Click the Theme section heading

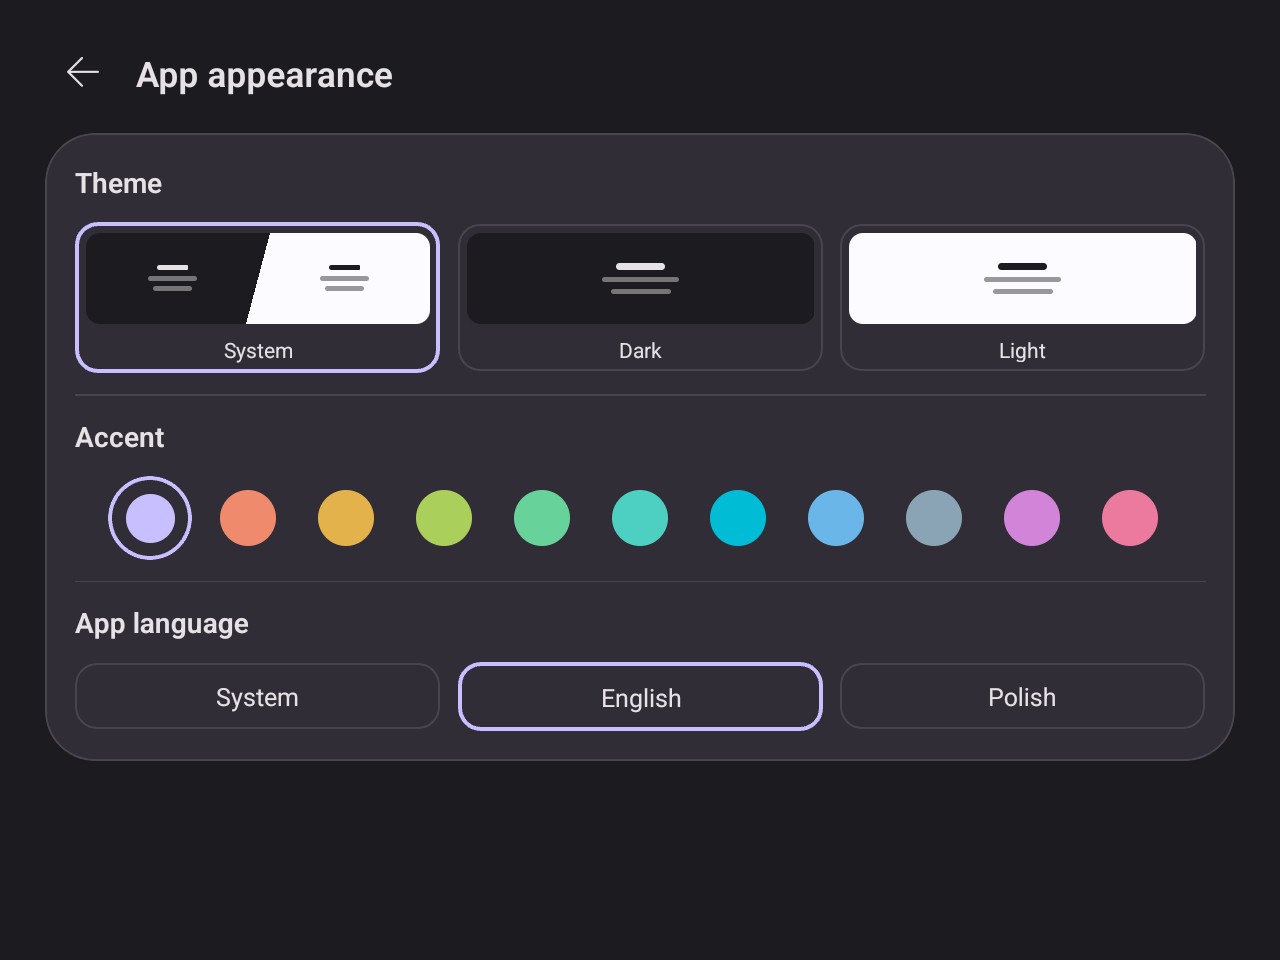click(x=118, y=183)
